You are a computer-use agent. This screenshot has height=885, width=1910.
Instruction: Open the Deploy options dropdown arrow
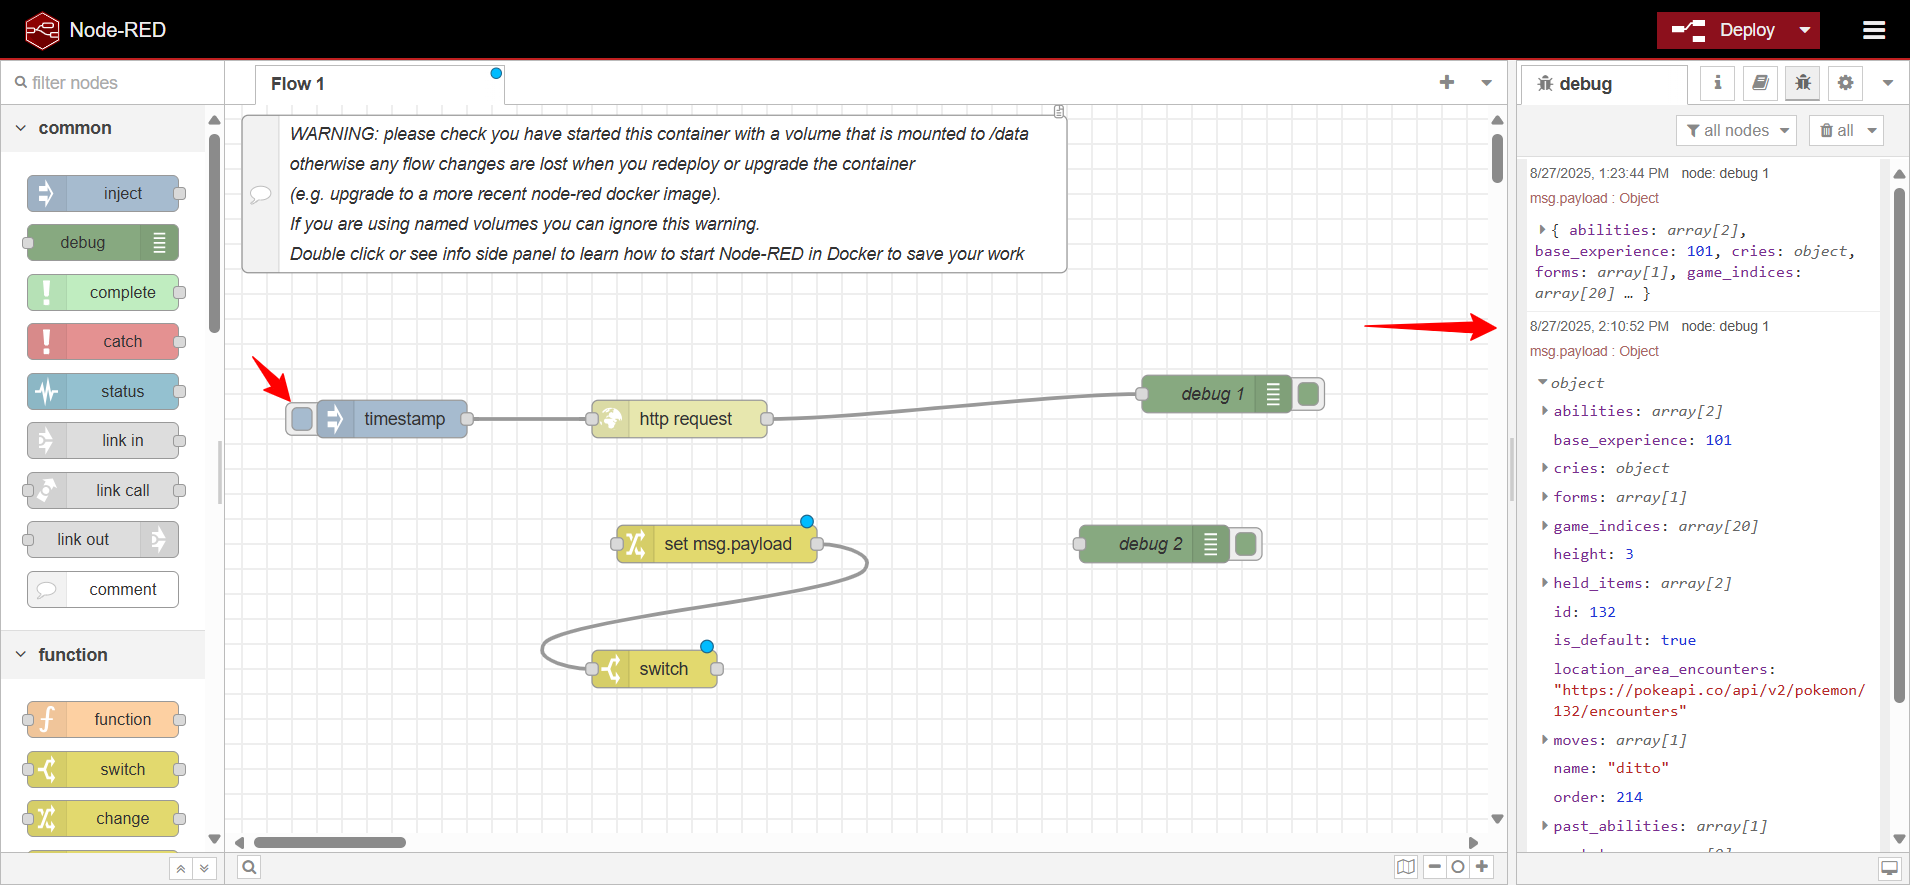click(x=1805, y=30)
